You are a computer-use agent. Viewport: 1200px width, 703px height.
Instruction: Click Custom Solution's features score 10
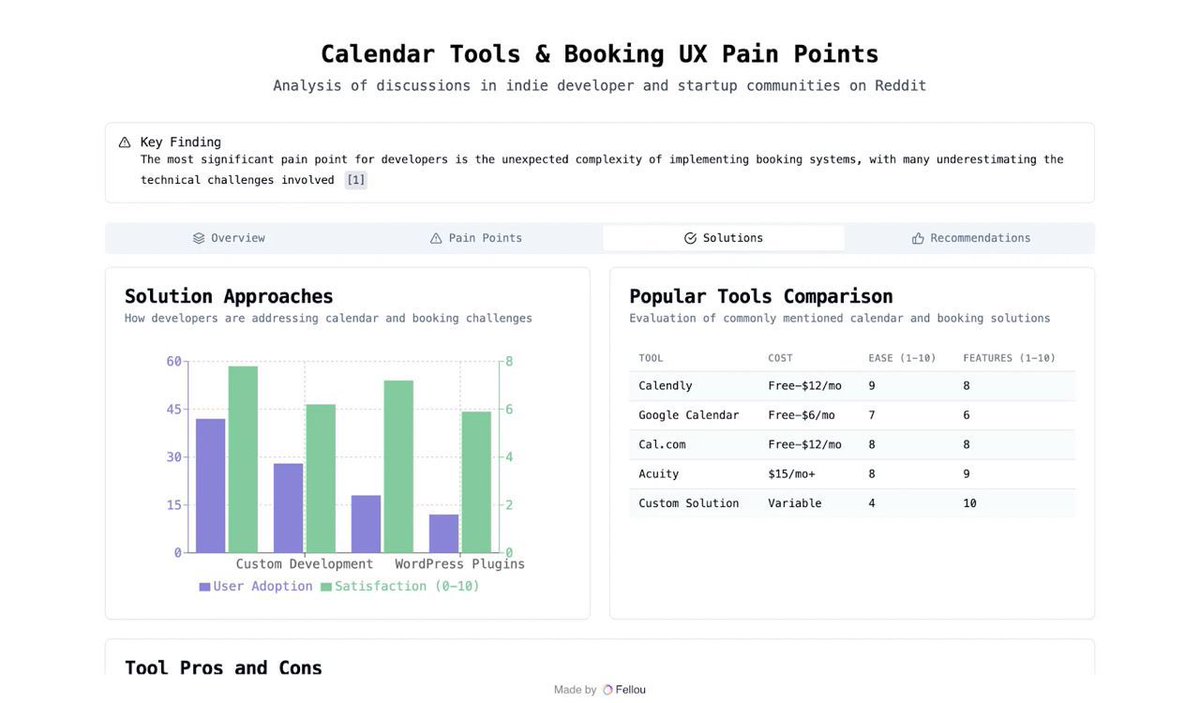click(970, 503)
